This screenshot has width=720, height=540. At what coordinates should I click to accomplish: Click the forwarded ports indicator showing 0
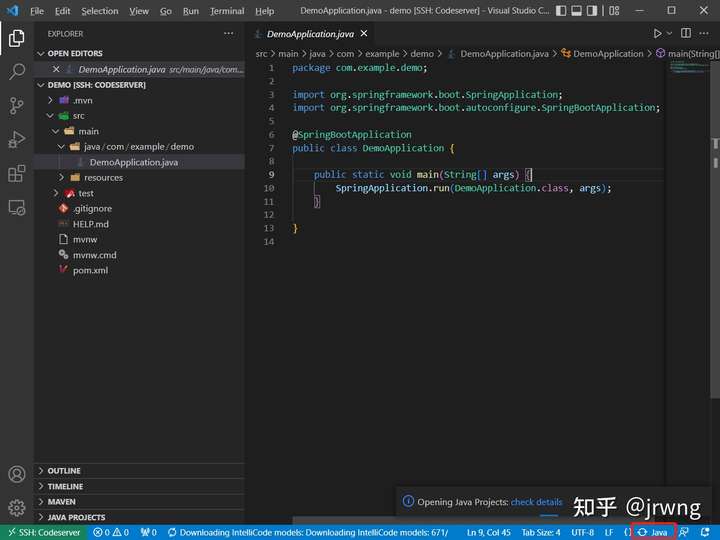coord(148,533)
